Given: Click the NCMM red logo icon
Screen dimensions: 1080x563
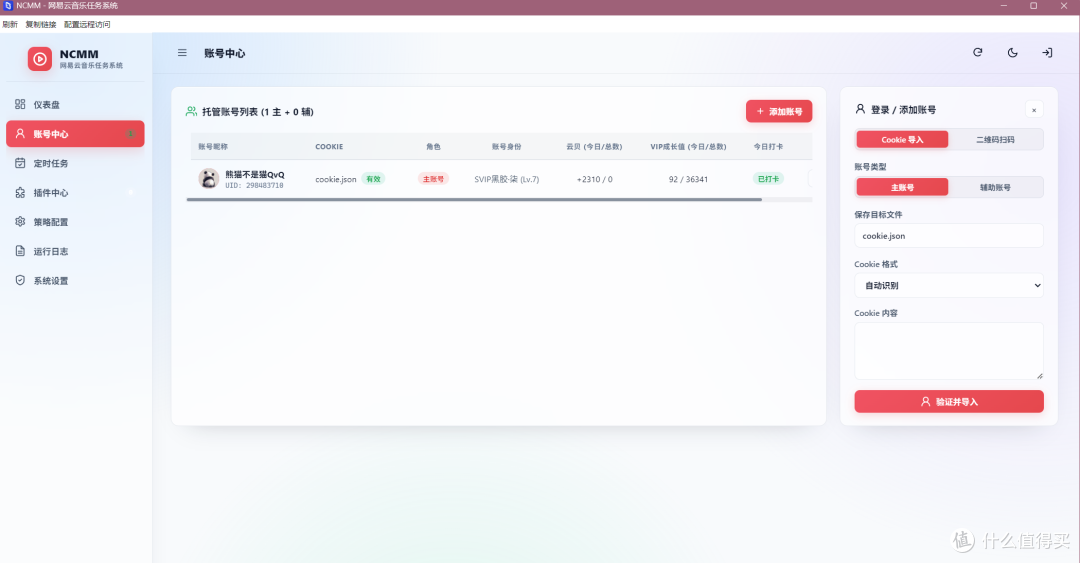Looking at the screenshot, I should coord(39,59).
